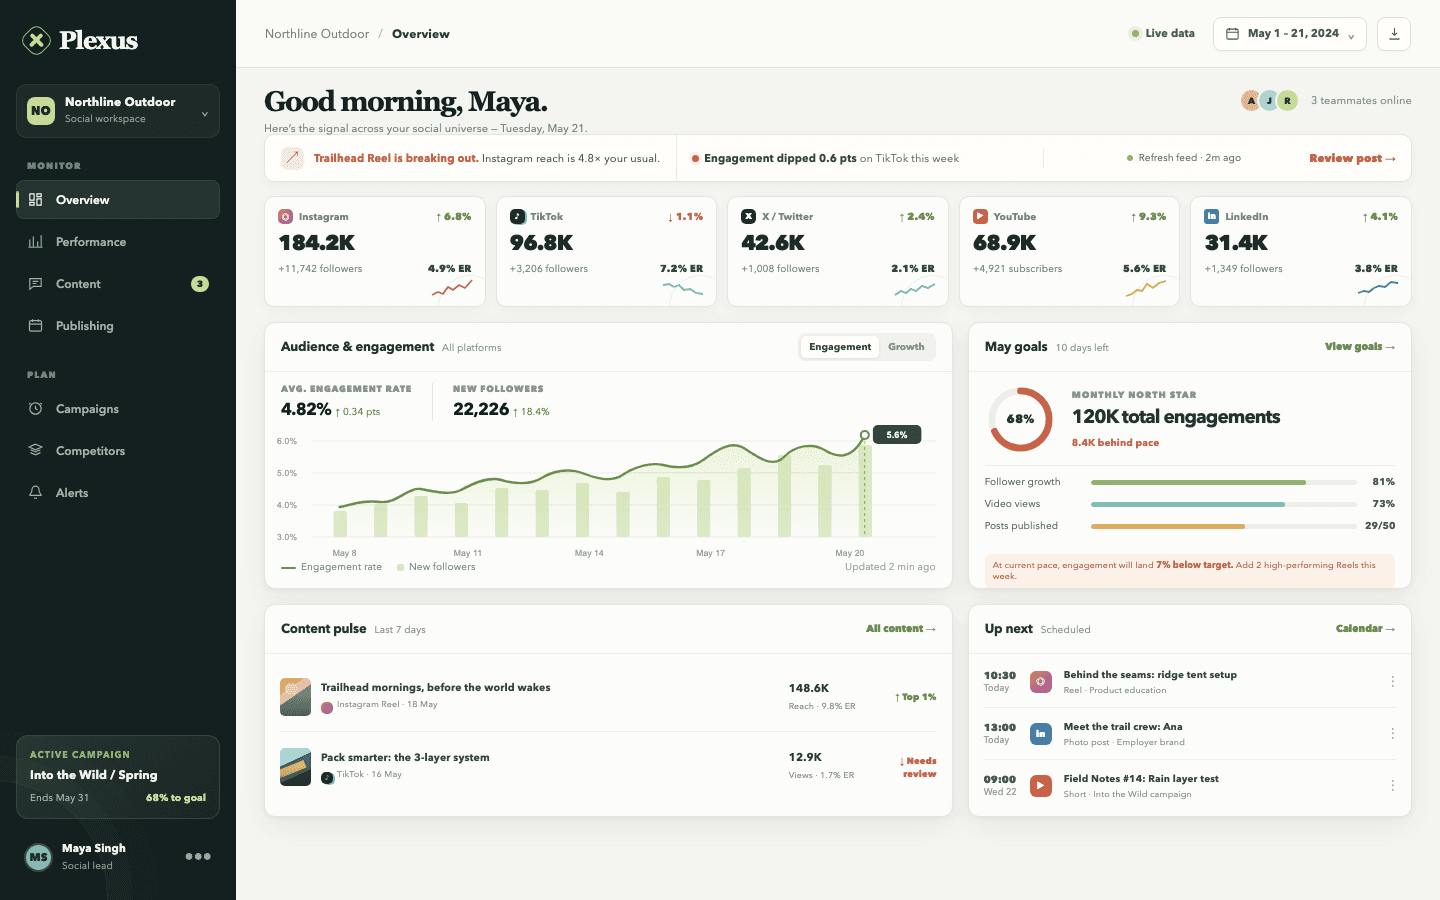Click the Publishing calendar icon in sidebar
Image resolution: width=1440 pixels, height=900 pixels.
coord(36,326)
